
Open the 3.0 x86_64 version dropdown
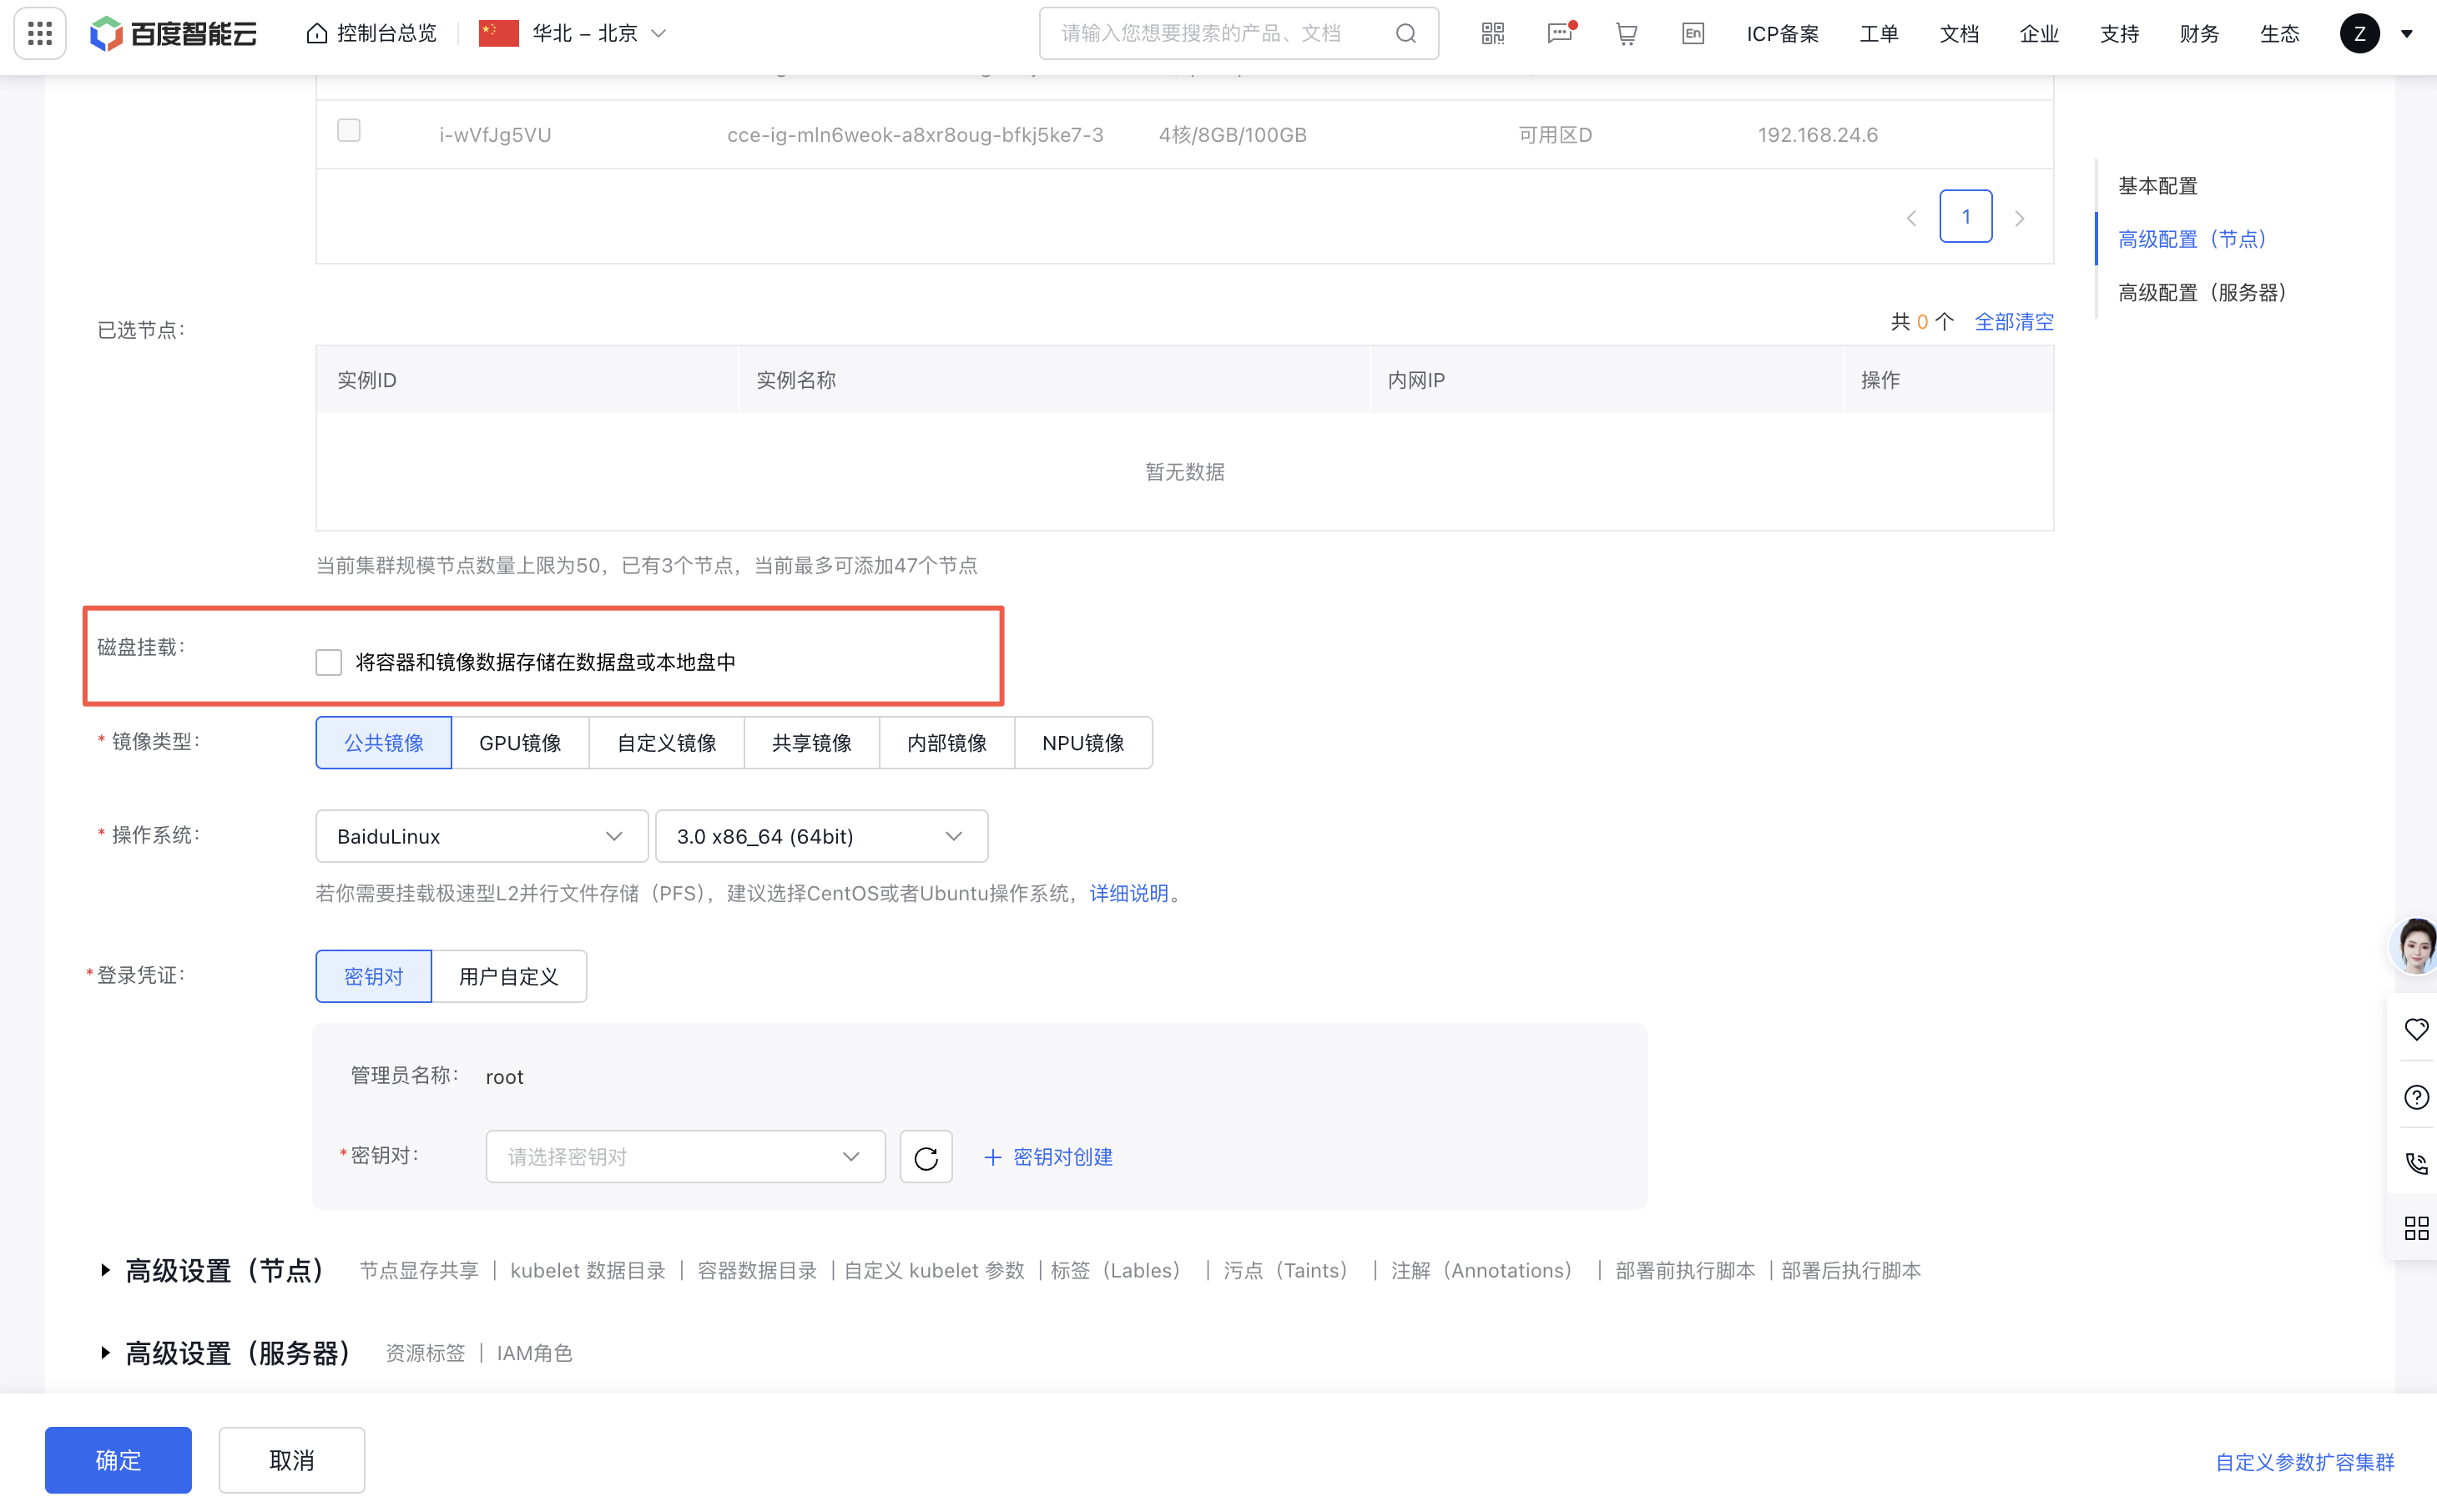821,836
